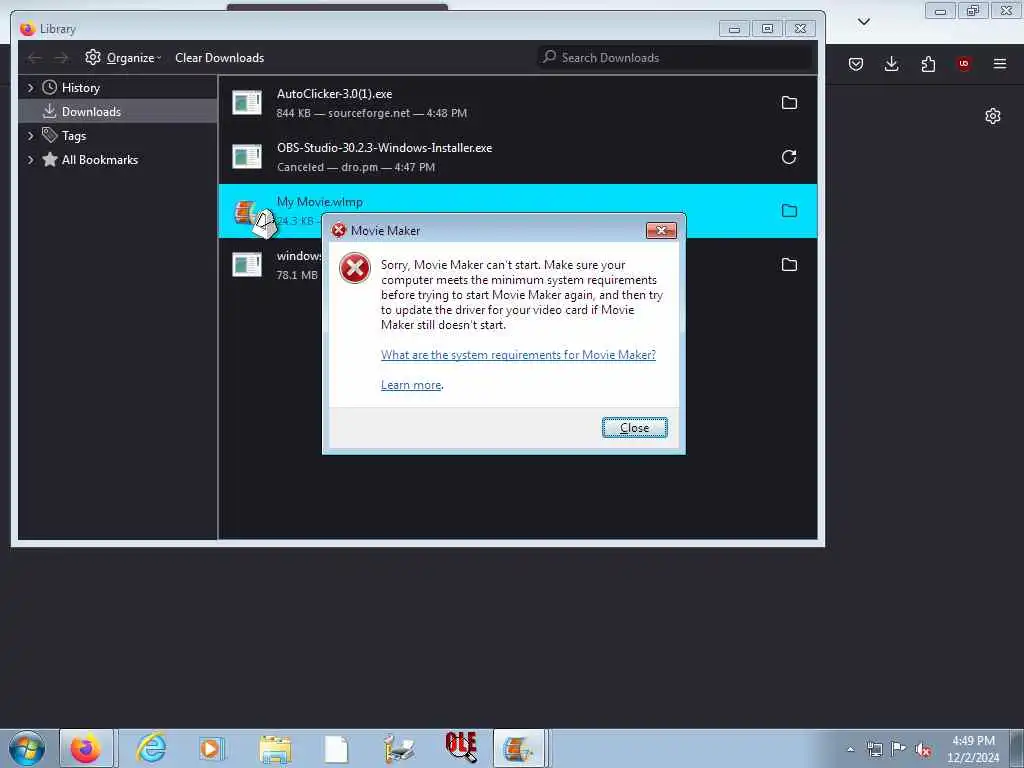1024x768 pixels.
Task: Click the Library back arrow
Action: click(35, 58)
